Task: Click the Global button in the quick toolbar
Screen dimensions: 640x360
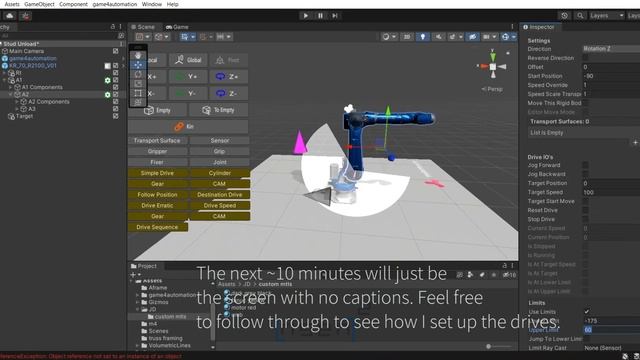Action: pyautogui.click(x=188, y=60)
